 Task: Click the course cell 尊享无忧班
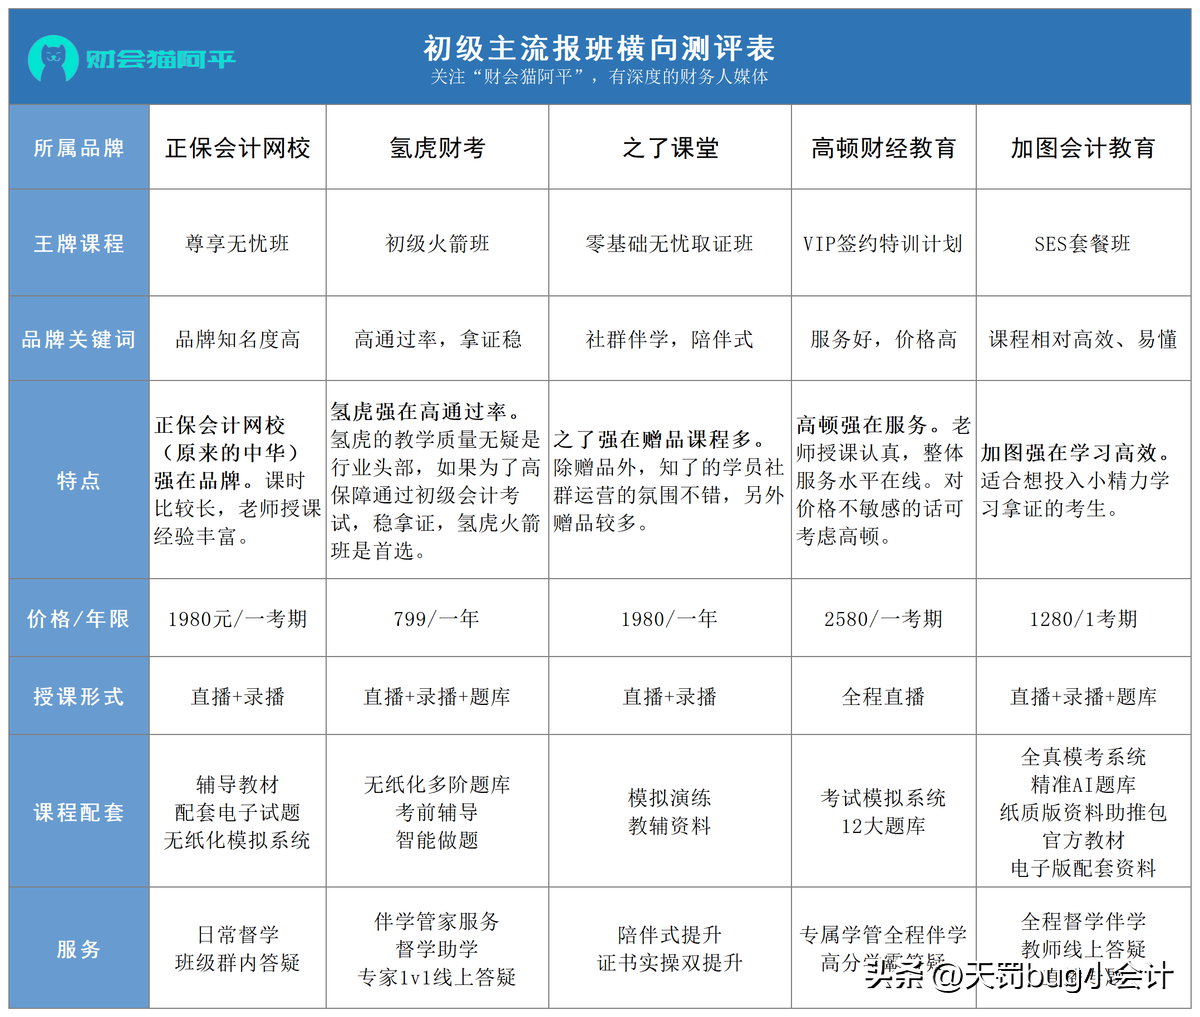(x=238, y=243)
